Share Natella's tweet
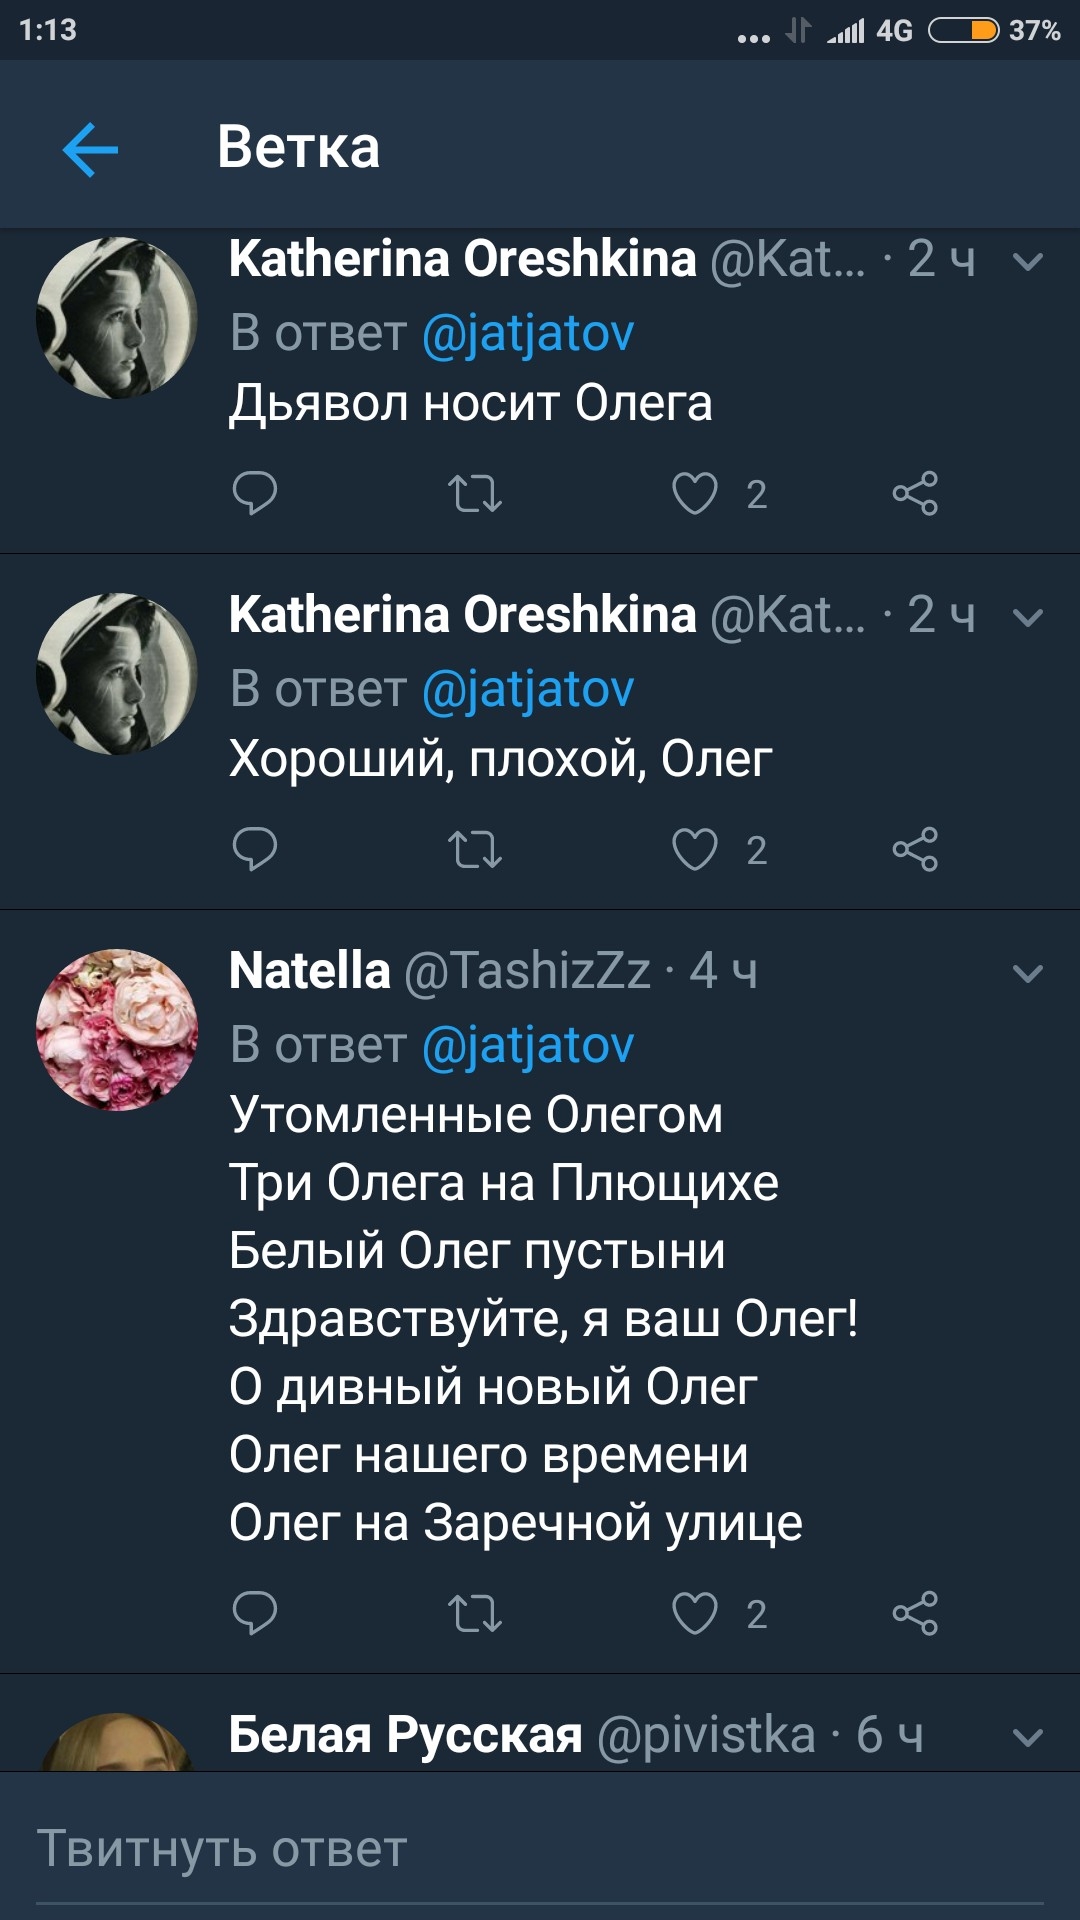This screenshot has height=1920, width=1080. [915, 1613]
